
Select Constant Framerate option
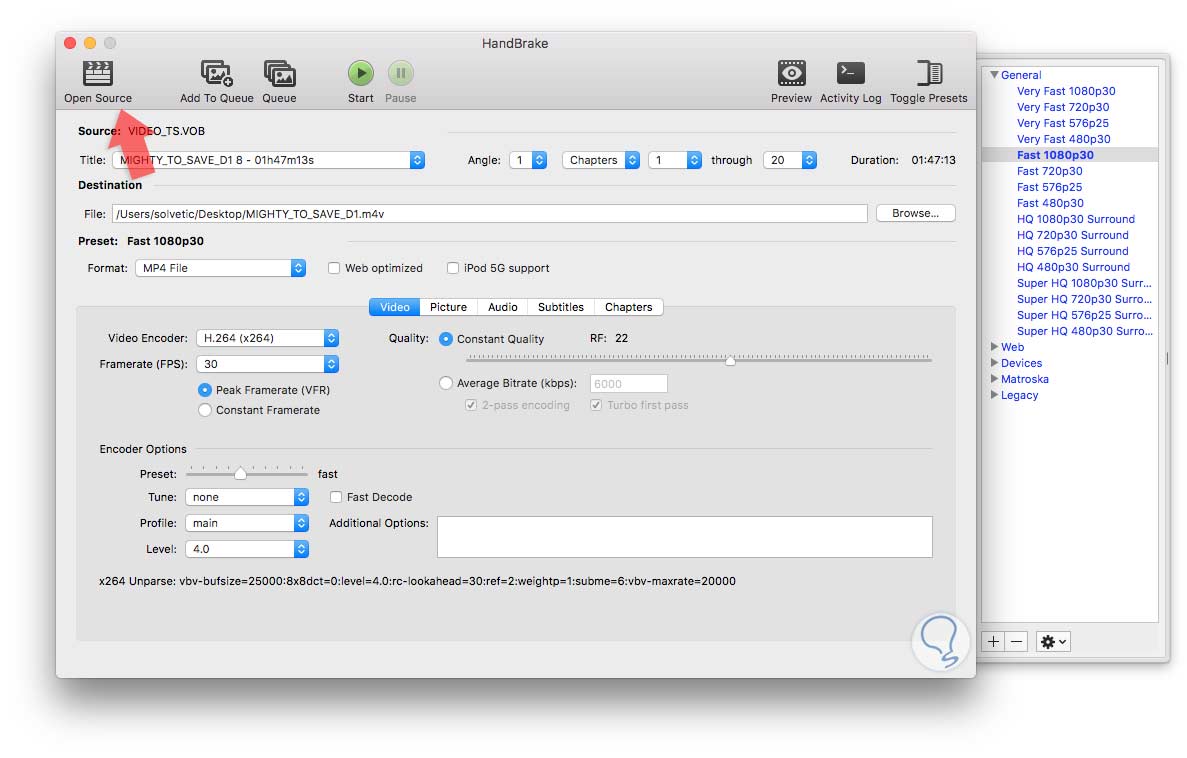click(204, 410)
